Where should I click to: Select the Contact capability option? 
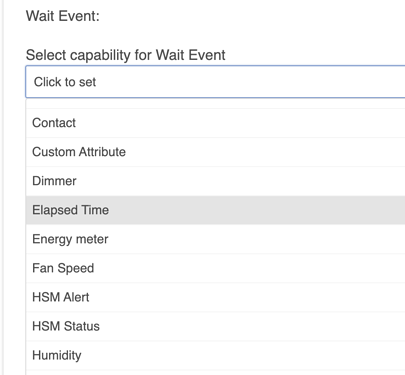pos(215,123)
